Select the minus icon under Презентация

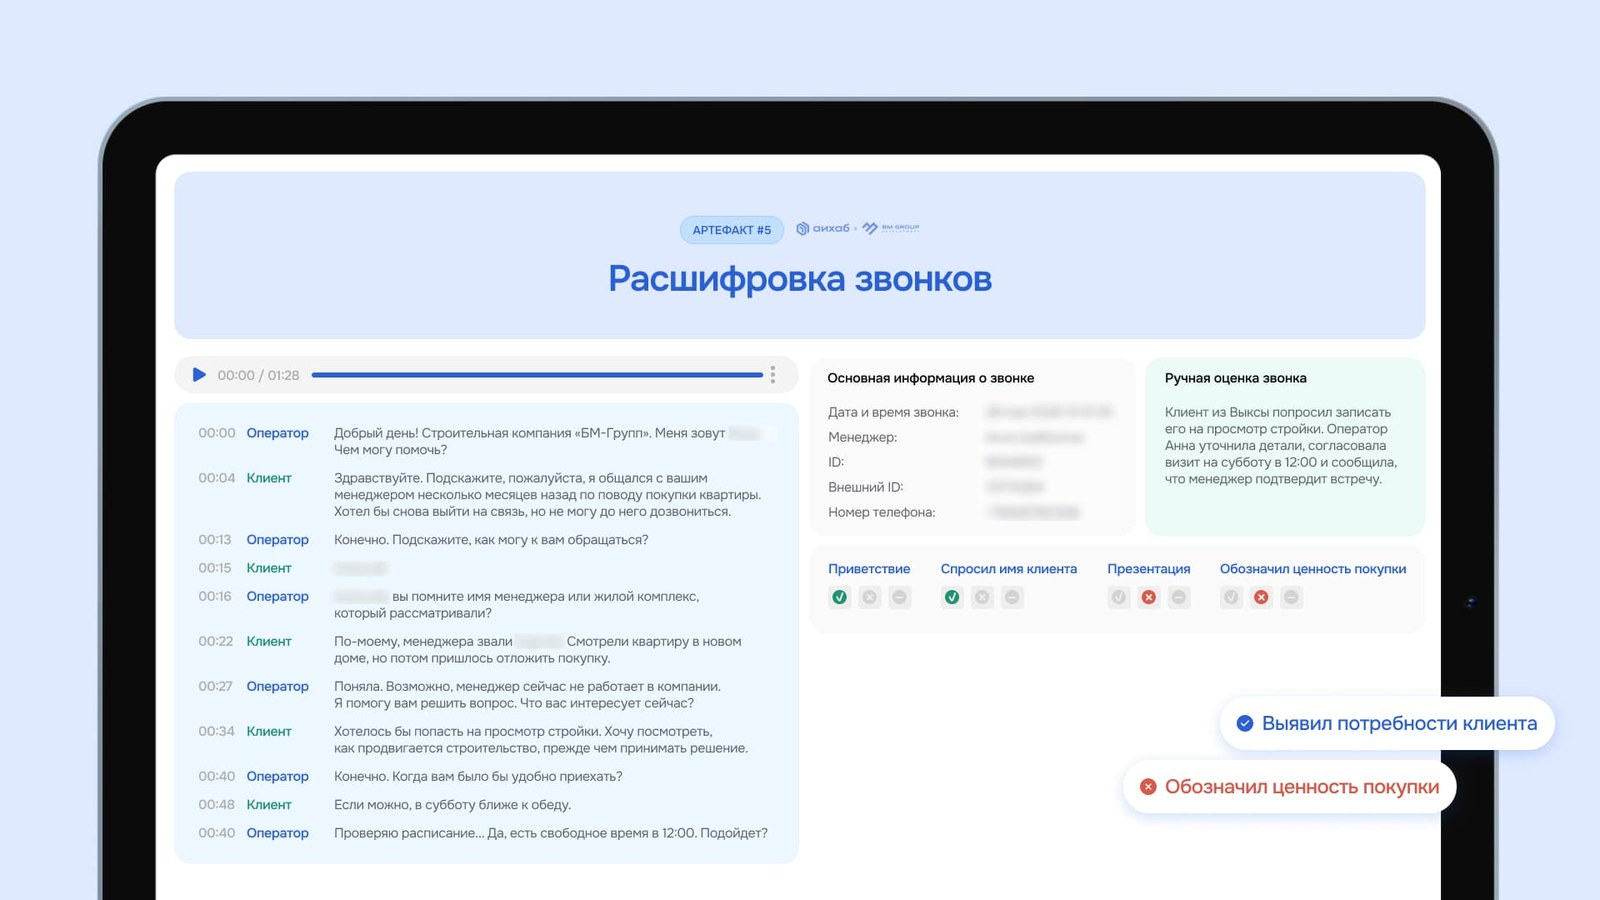pyautogui.click(x=1179, y=597)
